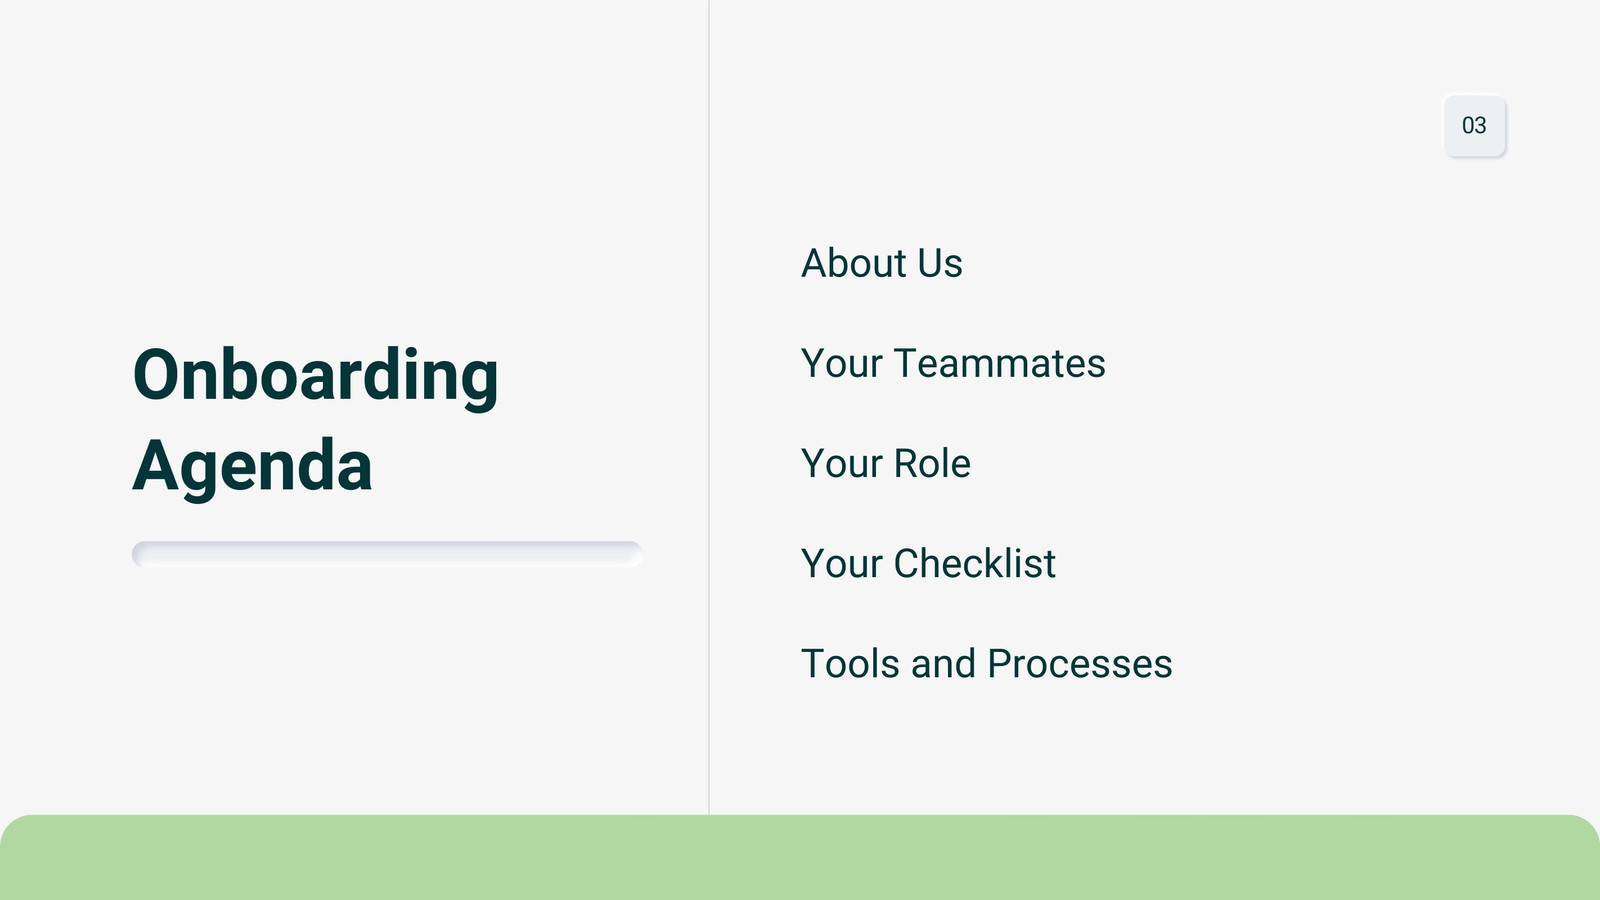
Task: Click the word Processes in the last item
Action: click(x=1080, y=664)
